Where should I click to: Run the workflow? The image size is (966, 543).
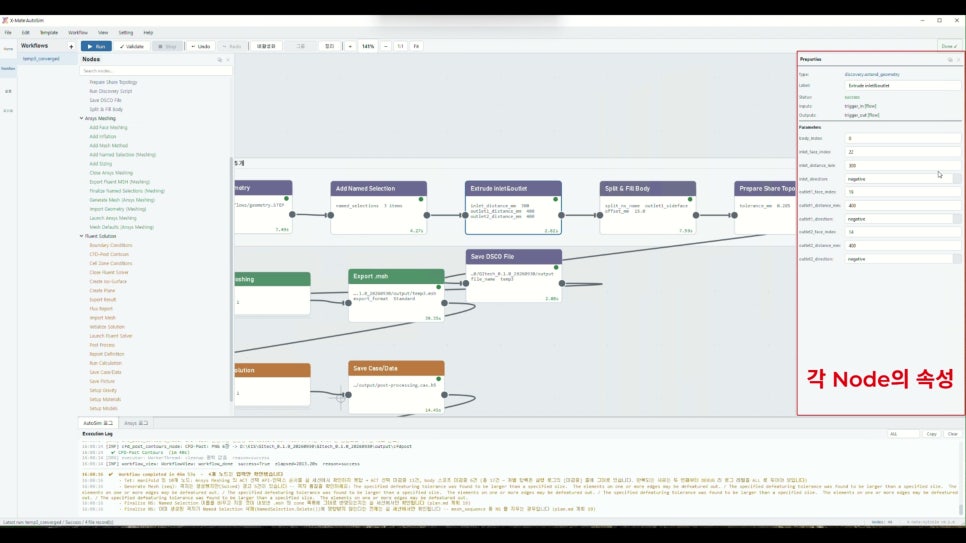96,46
